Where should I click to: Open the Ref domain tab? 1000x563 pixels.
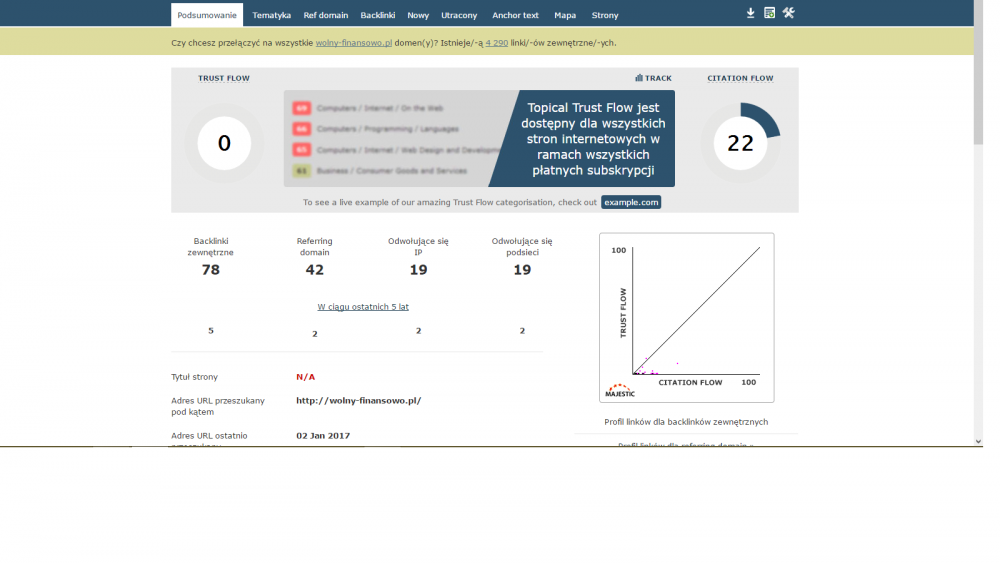click(x=325, y=15)
